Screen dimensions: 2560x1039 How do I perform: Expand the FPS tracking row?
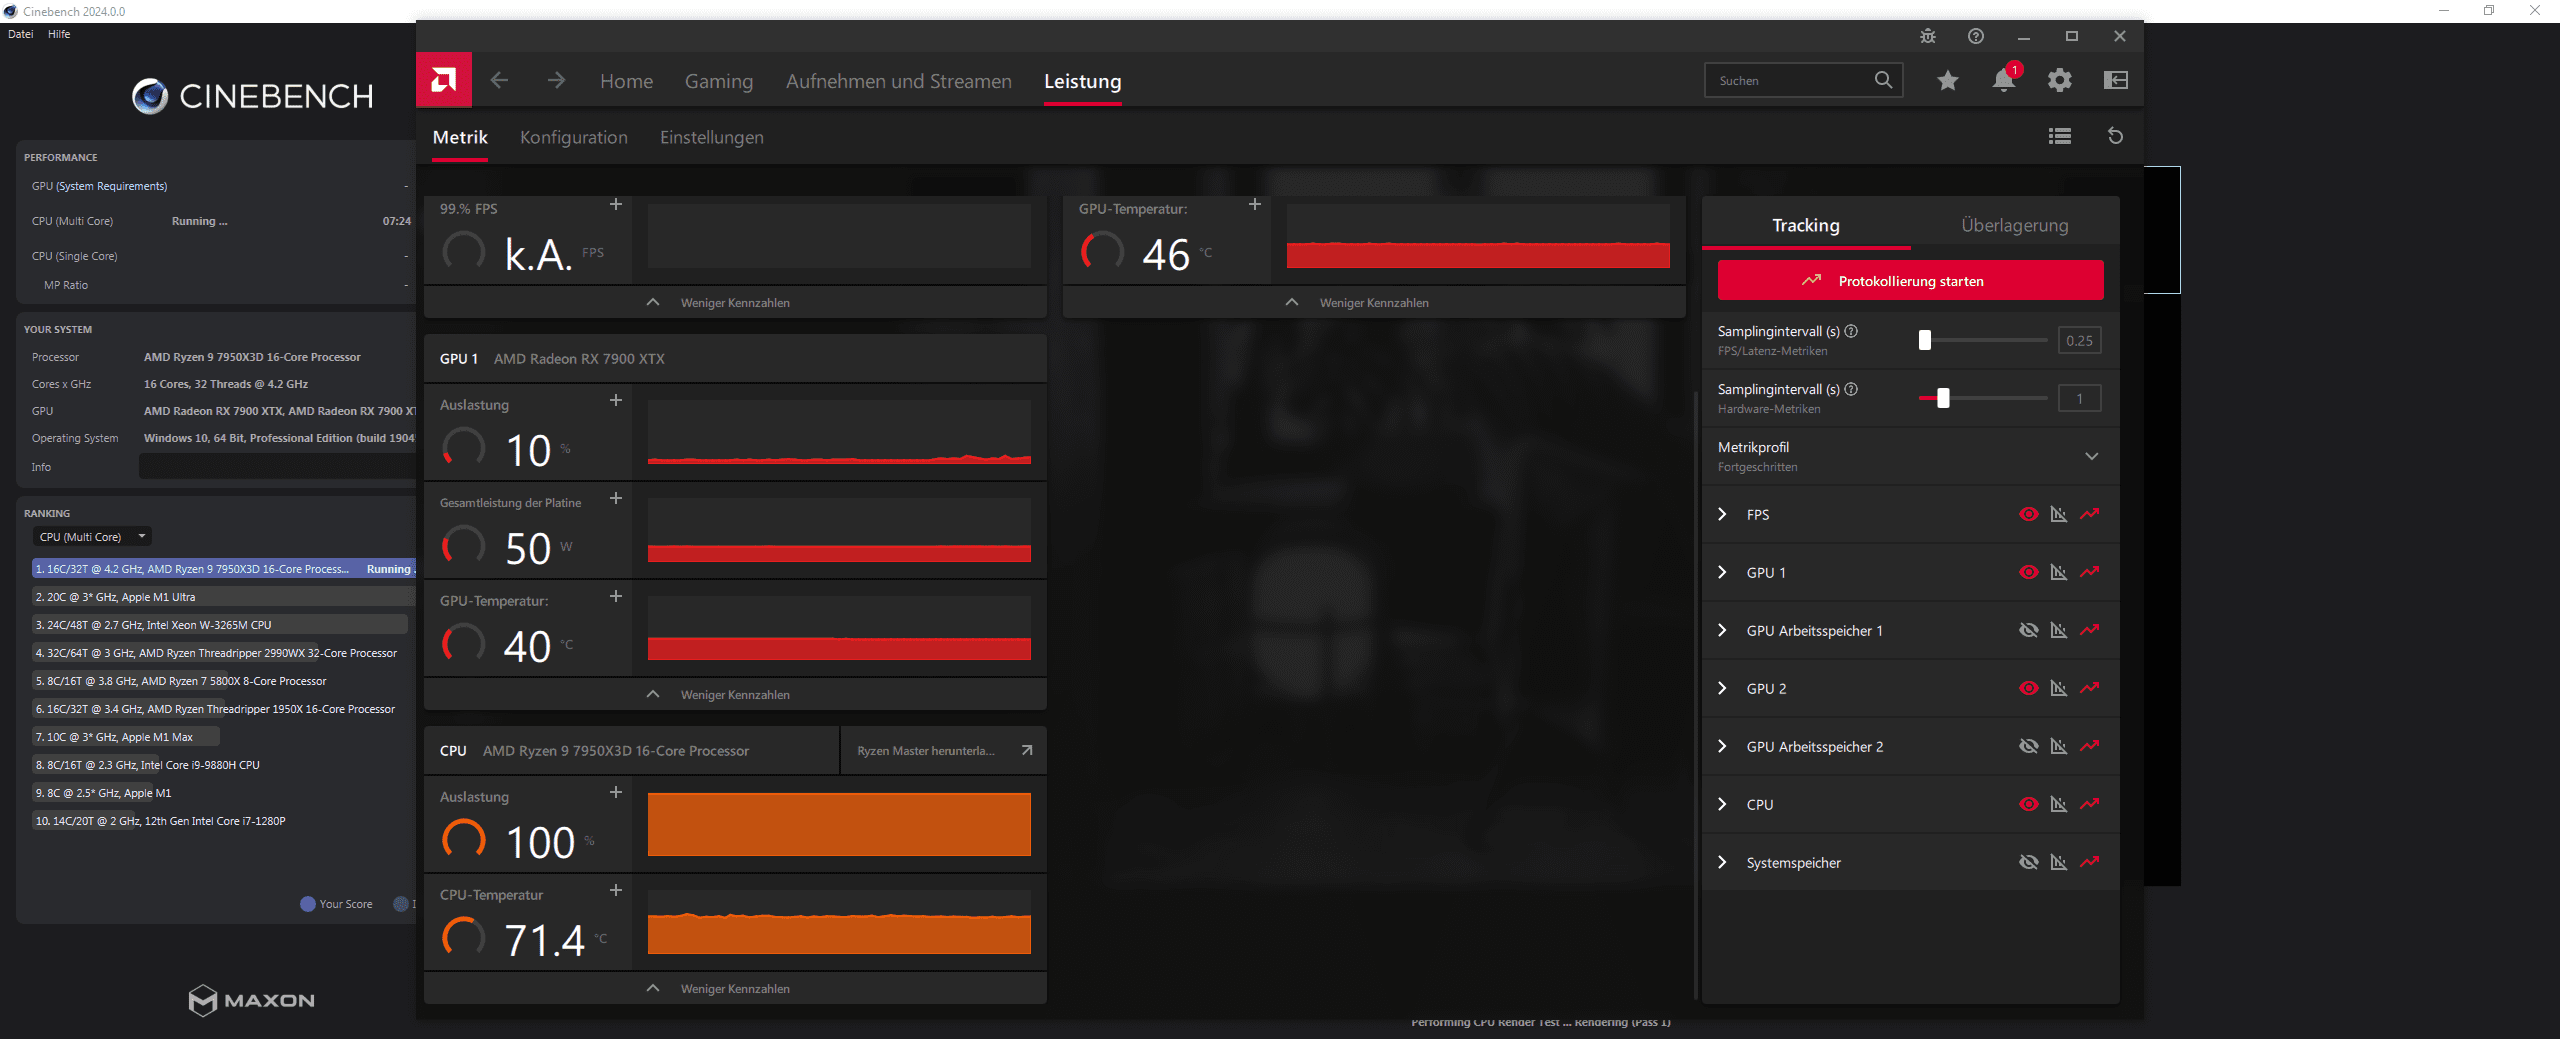1722,514
